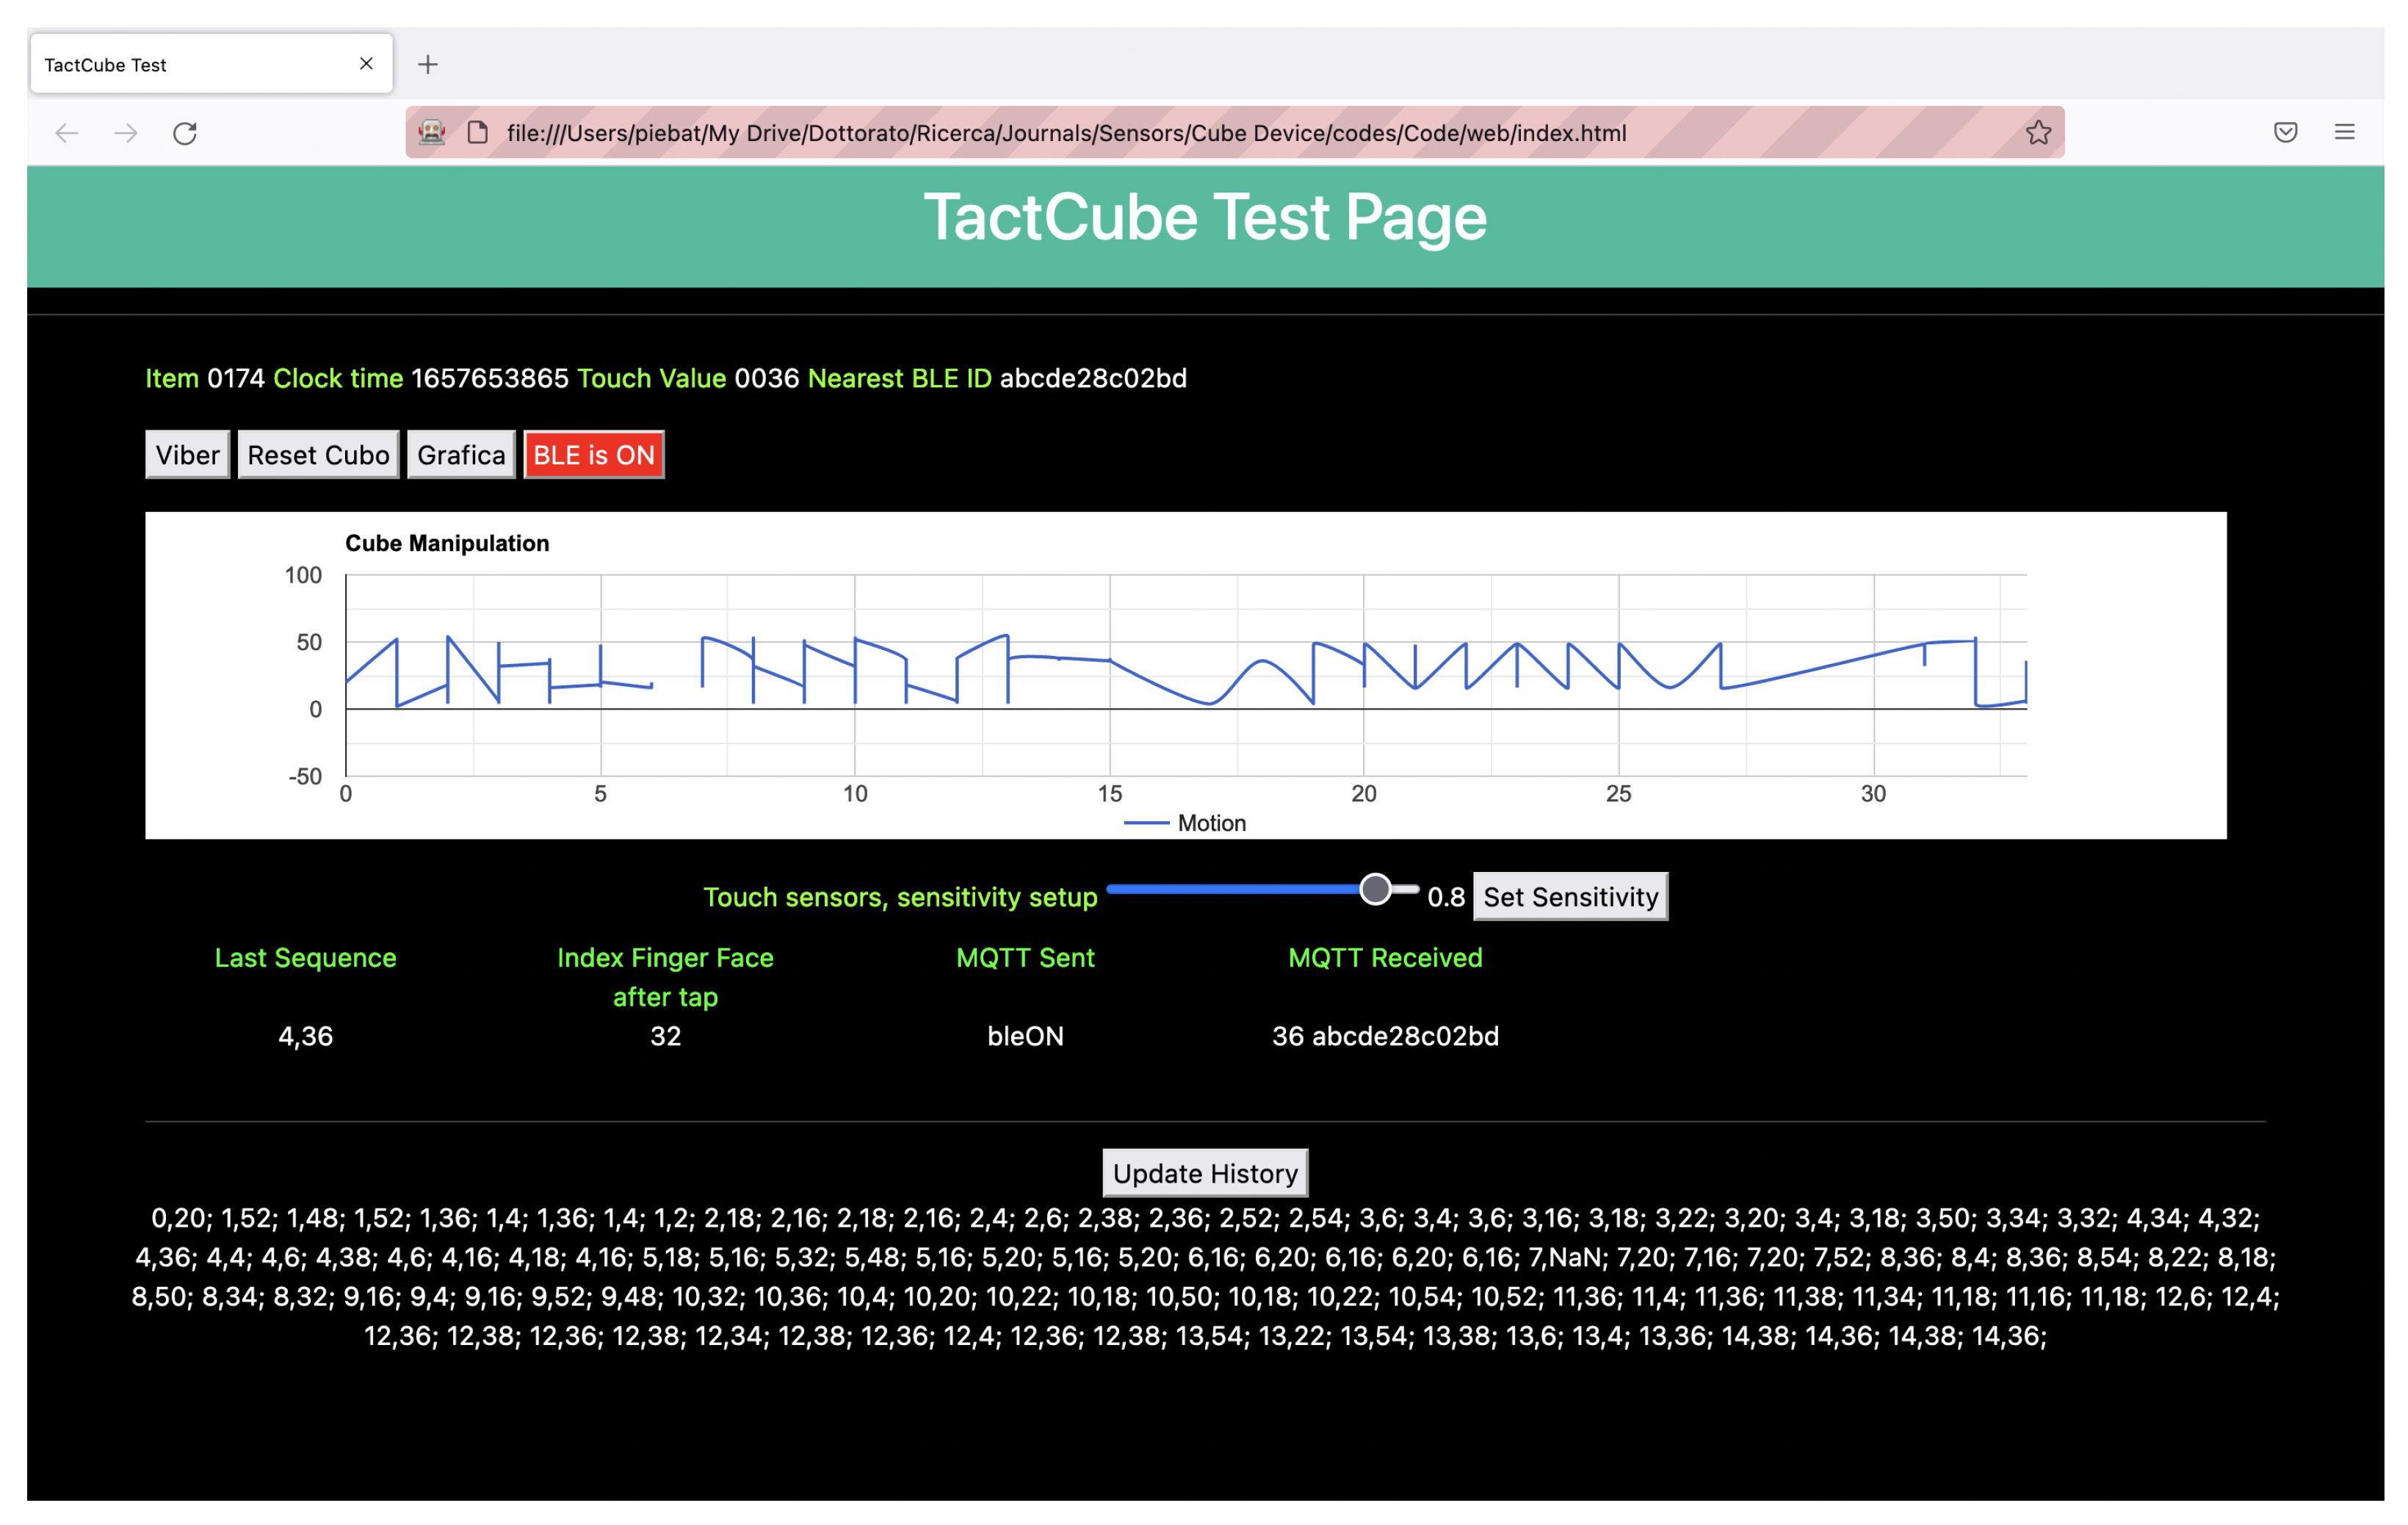Open a new tab with plus icon
This screenshot has height=1525, width=2408.
pyautogui.click(x=428, y=65)
